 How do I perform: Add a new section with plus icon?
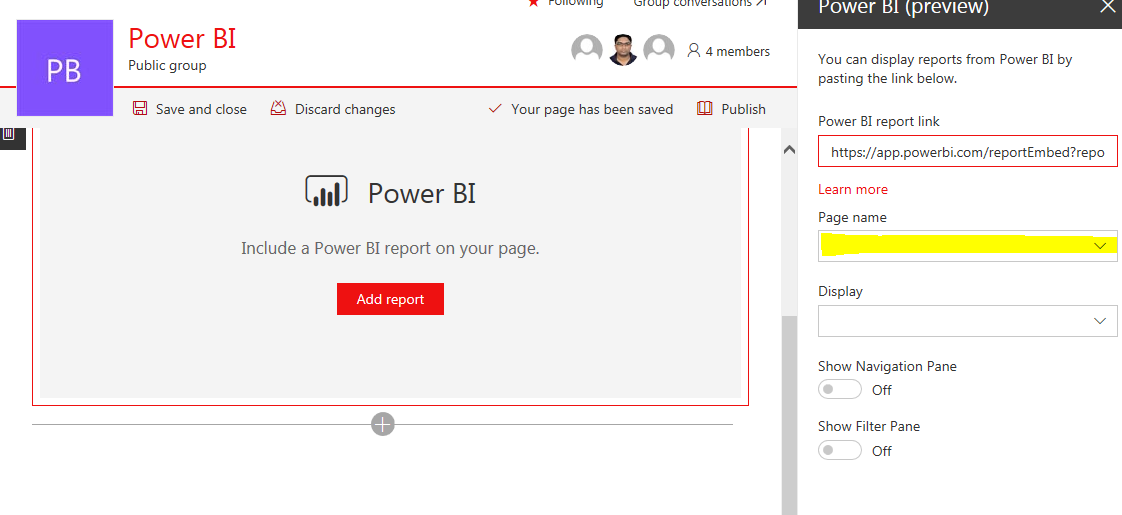383,423
